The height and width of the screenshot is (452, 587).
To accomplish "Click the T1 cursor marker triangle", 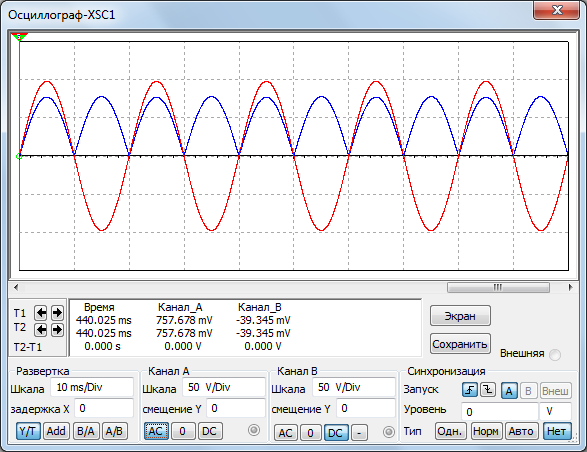I will (19, 37).
